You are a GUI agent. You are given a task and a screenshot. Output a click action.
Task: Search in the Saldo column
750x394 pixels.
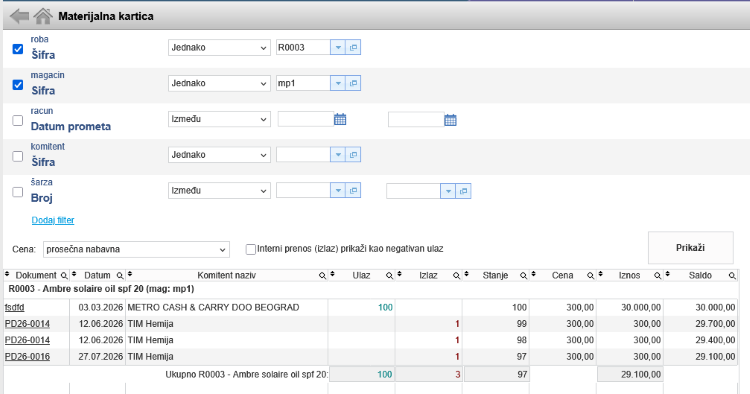732,276
